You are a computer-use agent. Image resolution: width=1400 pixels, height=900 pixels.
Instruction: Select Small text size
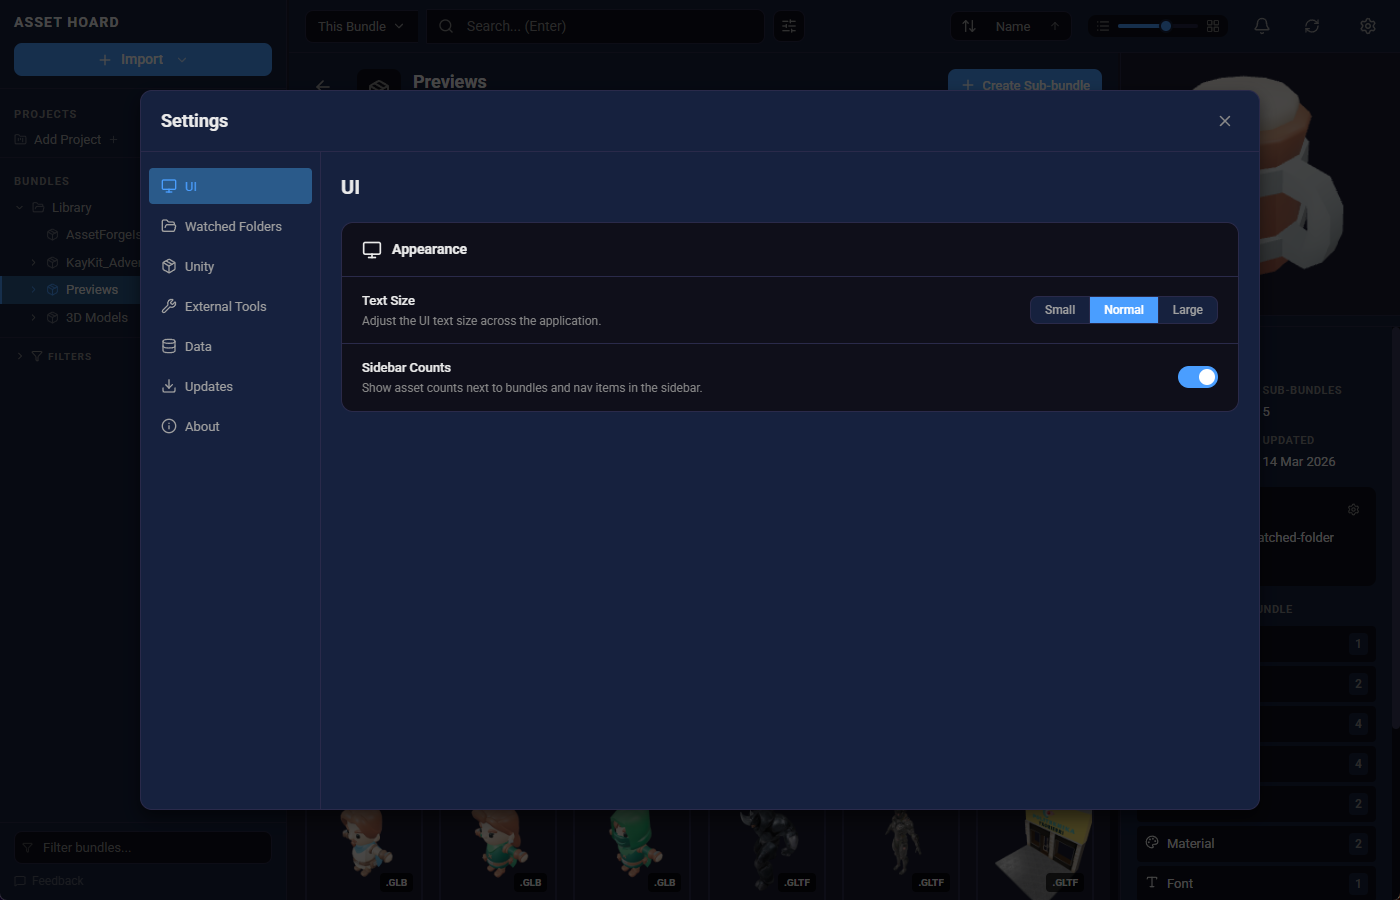click(x=1060, y=310)
